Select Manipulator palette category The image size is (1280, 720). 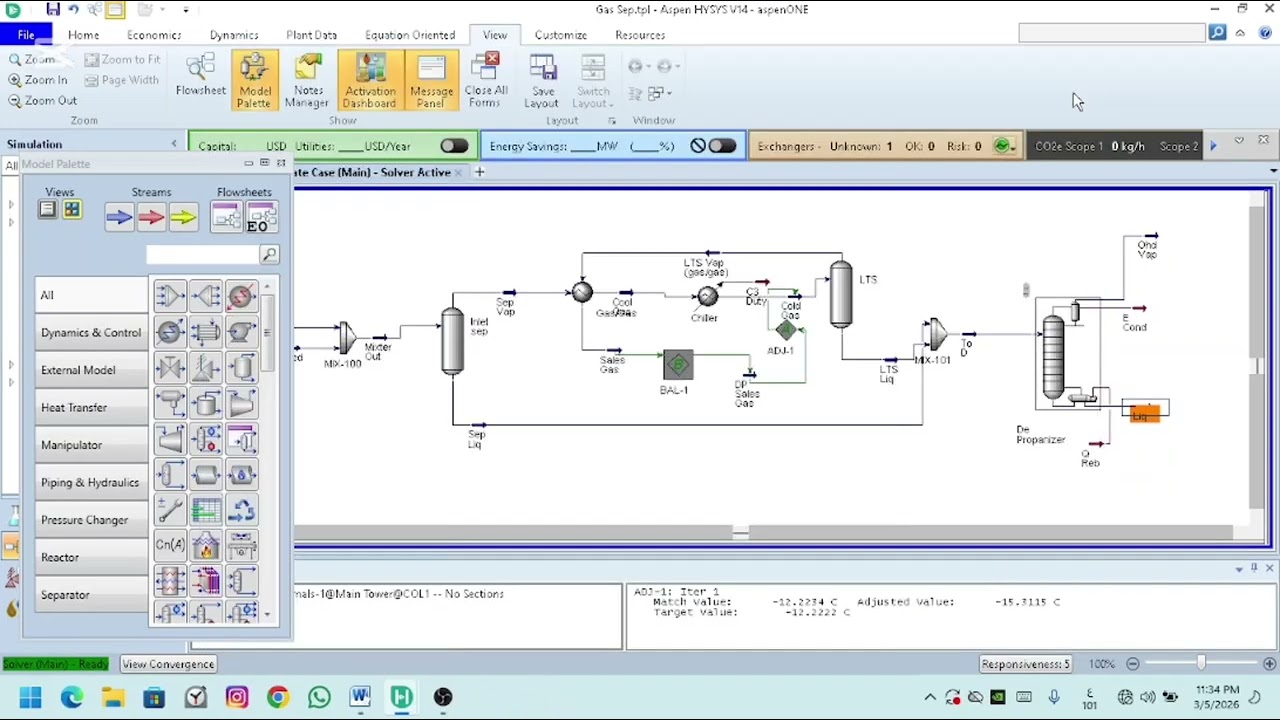pyautogui.click(x=91, y=445)
